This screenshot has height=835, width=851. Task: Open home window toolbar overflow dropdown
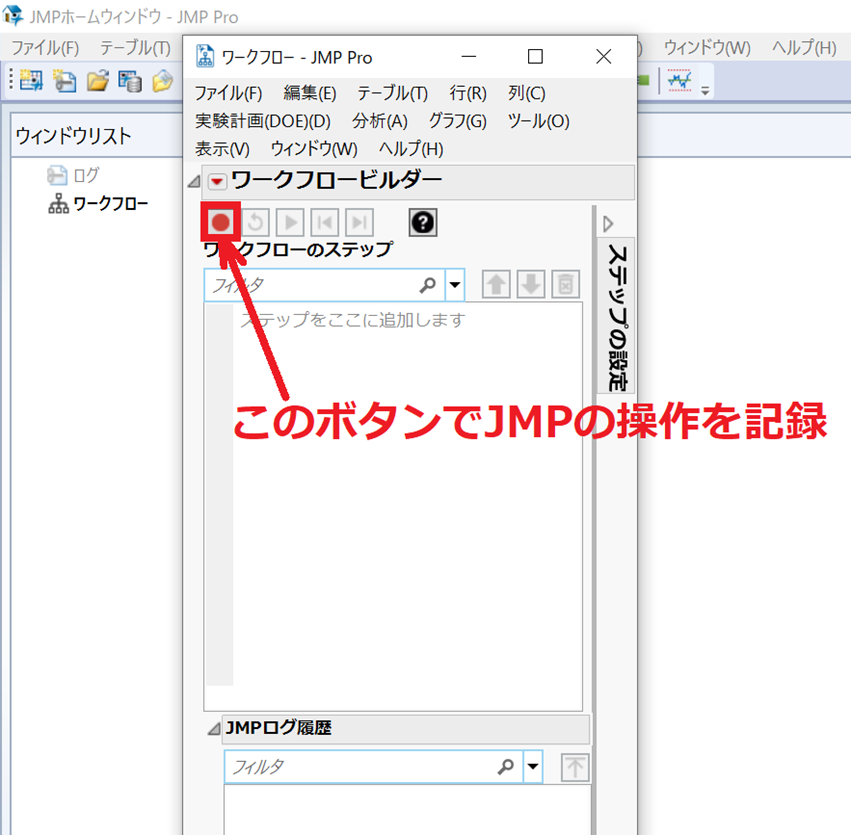pos(705,91)
